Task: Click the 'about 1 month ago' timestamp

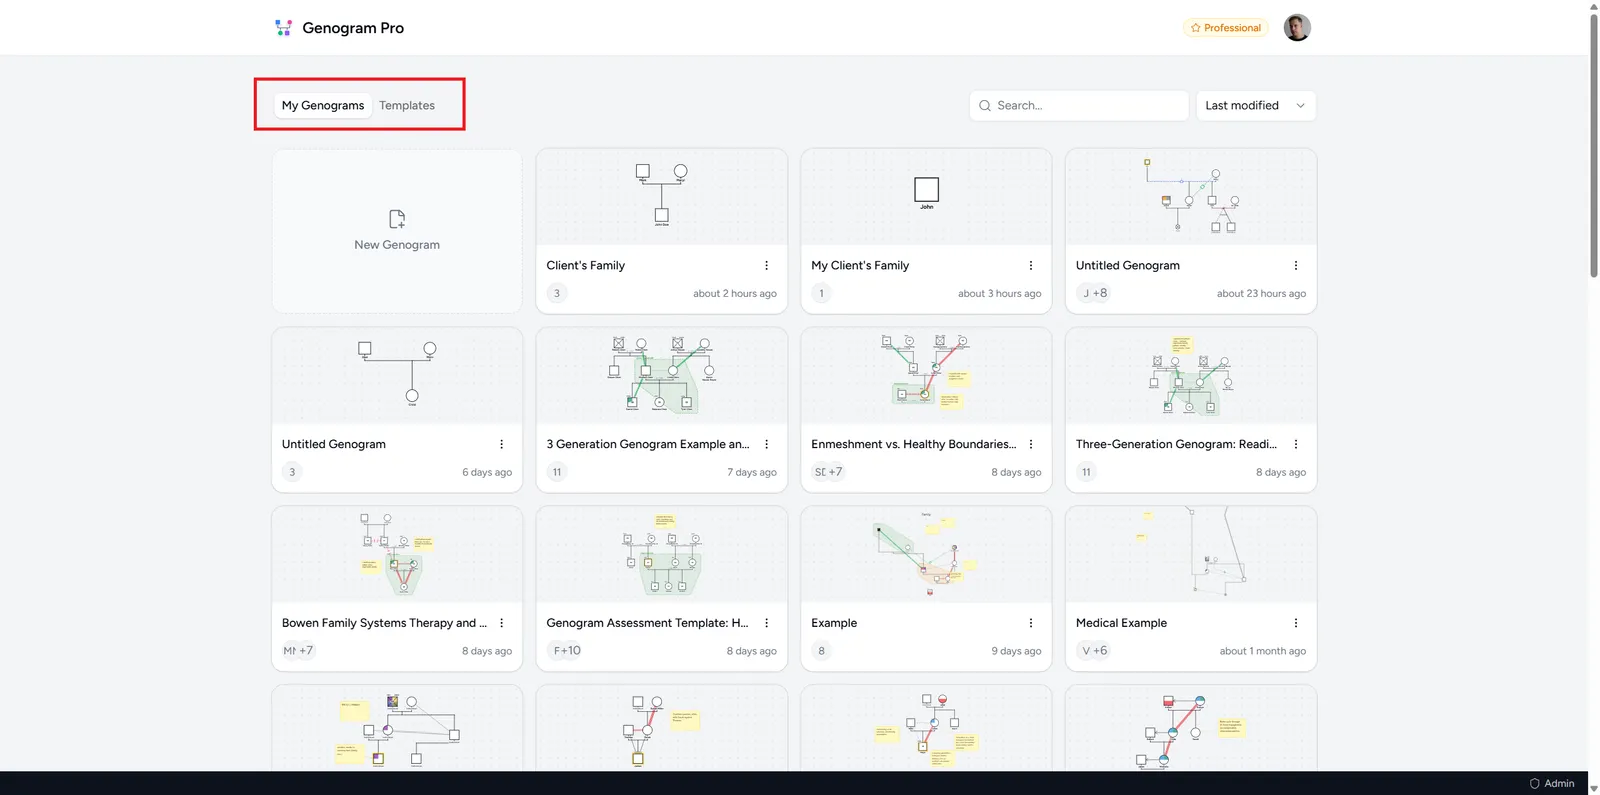Action: (x=1263, y=651)
